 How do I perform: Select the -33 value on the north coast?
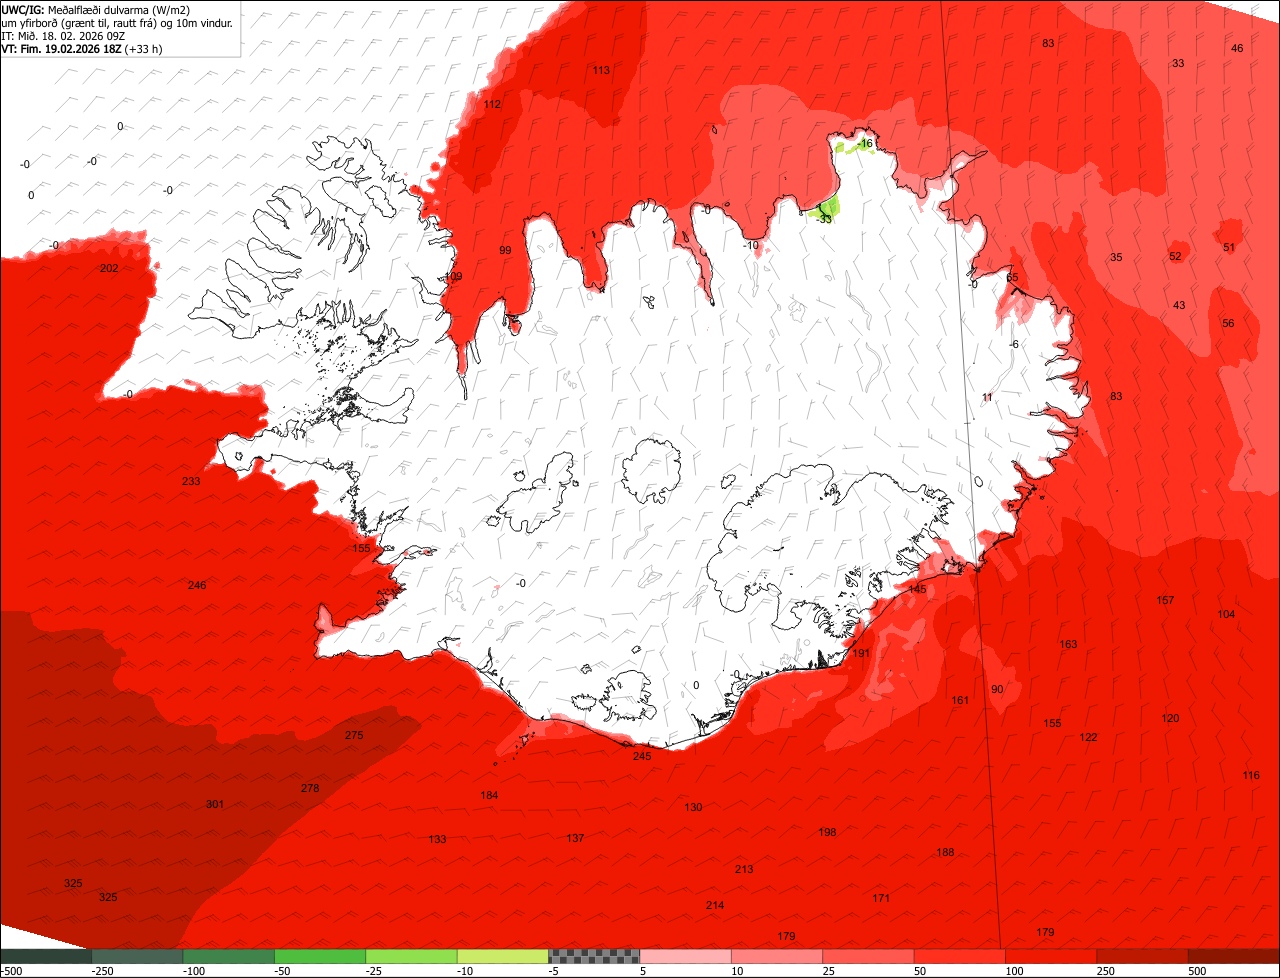point(824,218)
